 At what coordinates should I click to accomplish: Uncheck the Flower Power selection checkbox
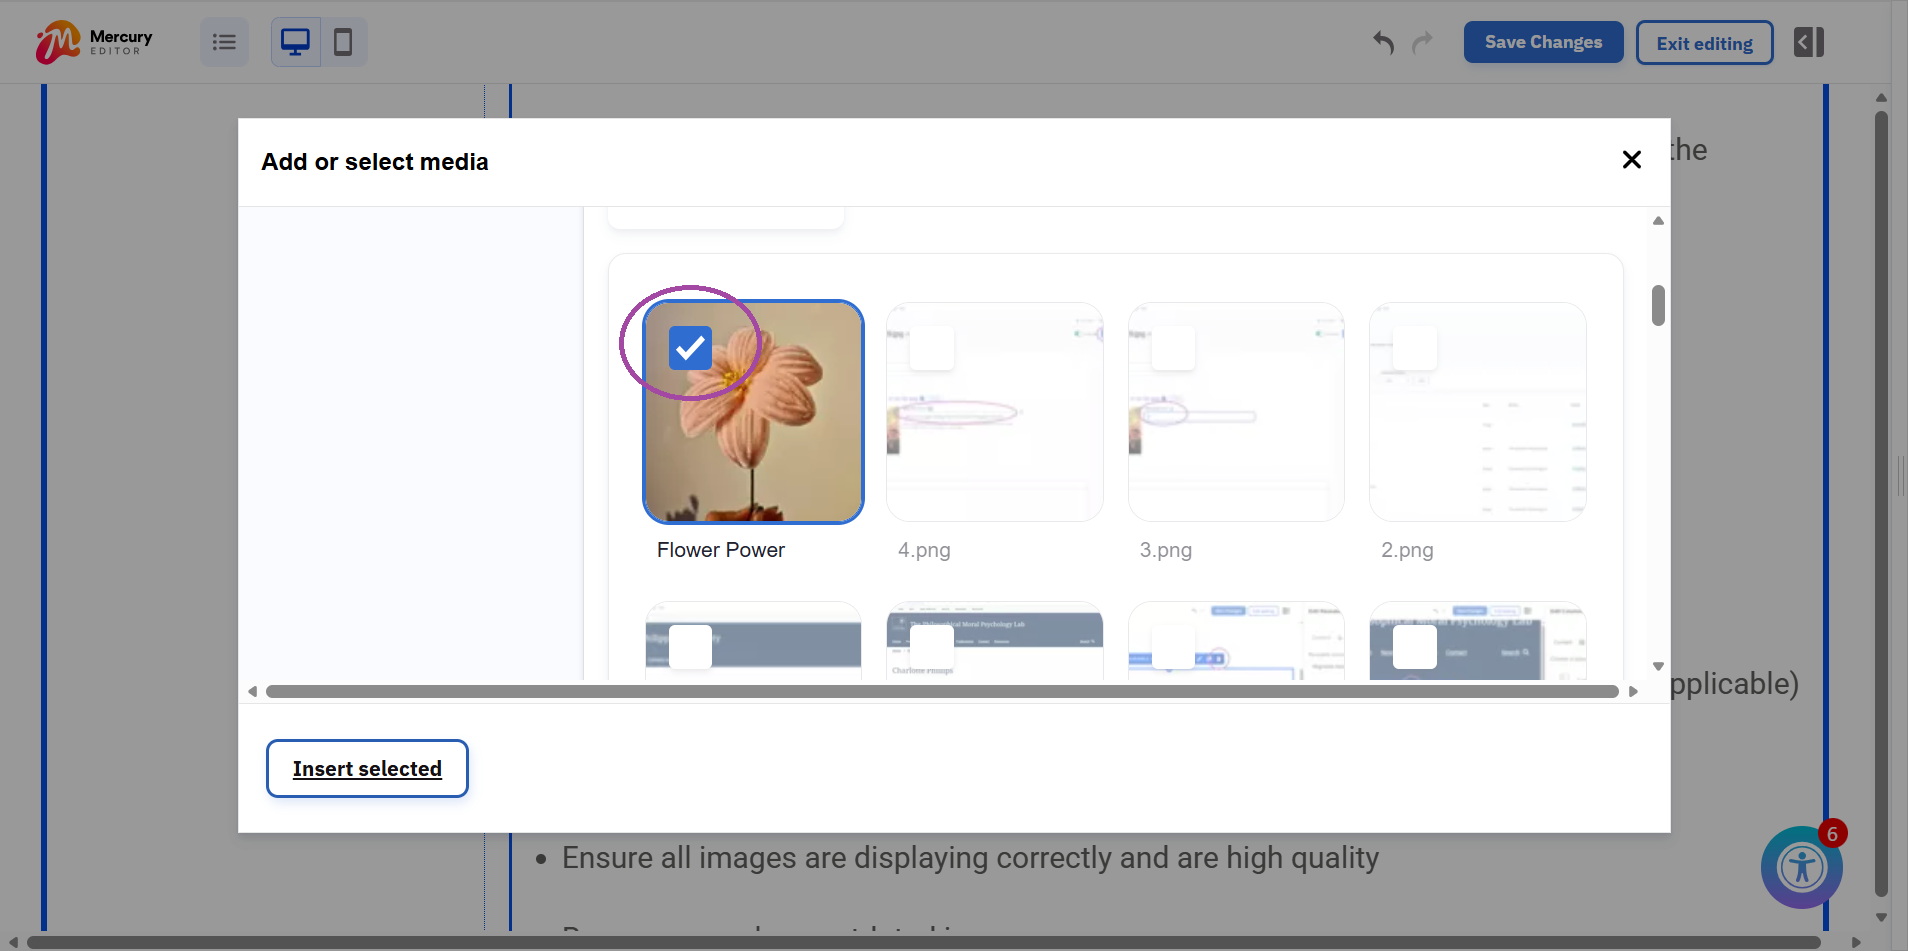click(689, 348)
